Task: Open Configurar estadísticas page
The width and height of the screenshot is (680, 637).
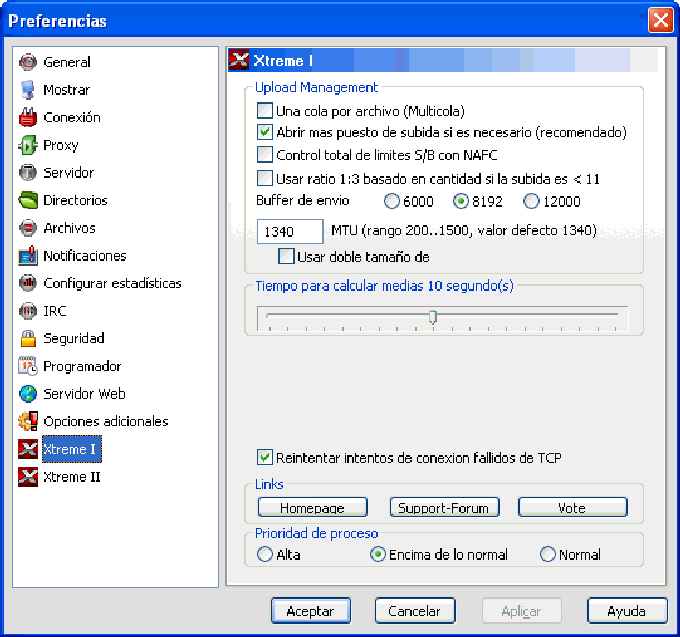Action: 112,283
